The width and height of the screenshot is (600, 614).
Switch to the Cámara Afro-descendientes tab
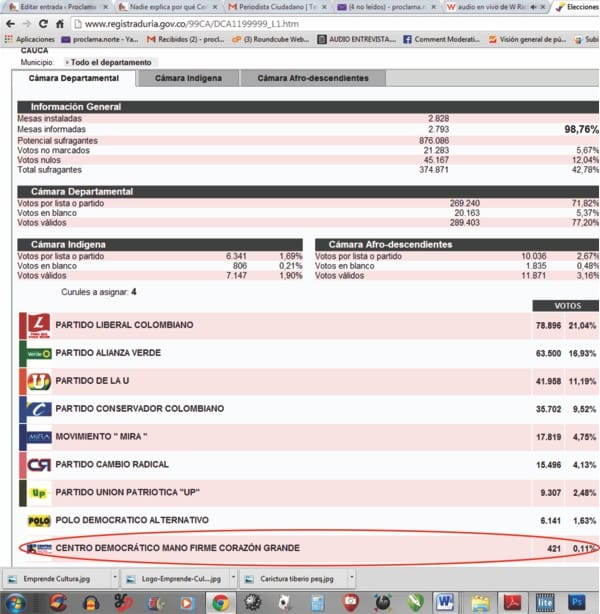(x=313, y=78)
